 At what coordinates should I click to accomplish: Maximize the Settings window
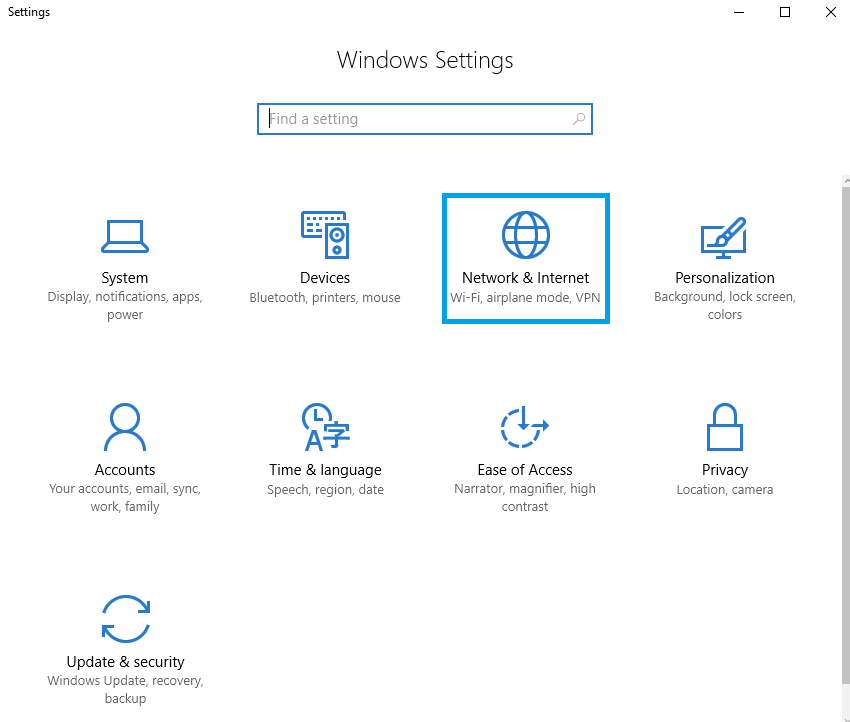click(x=784, y=12)
